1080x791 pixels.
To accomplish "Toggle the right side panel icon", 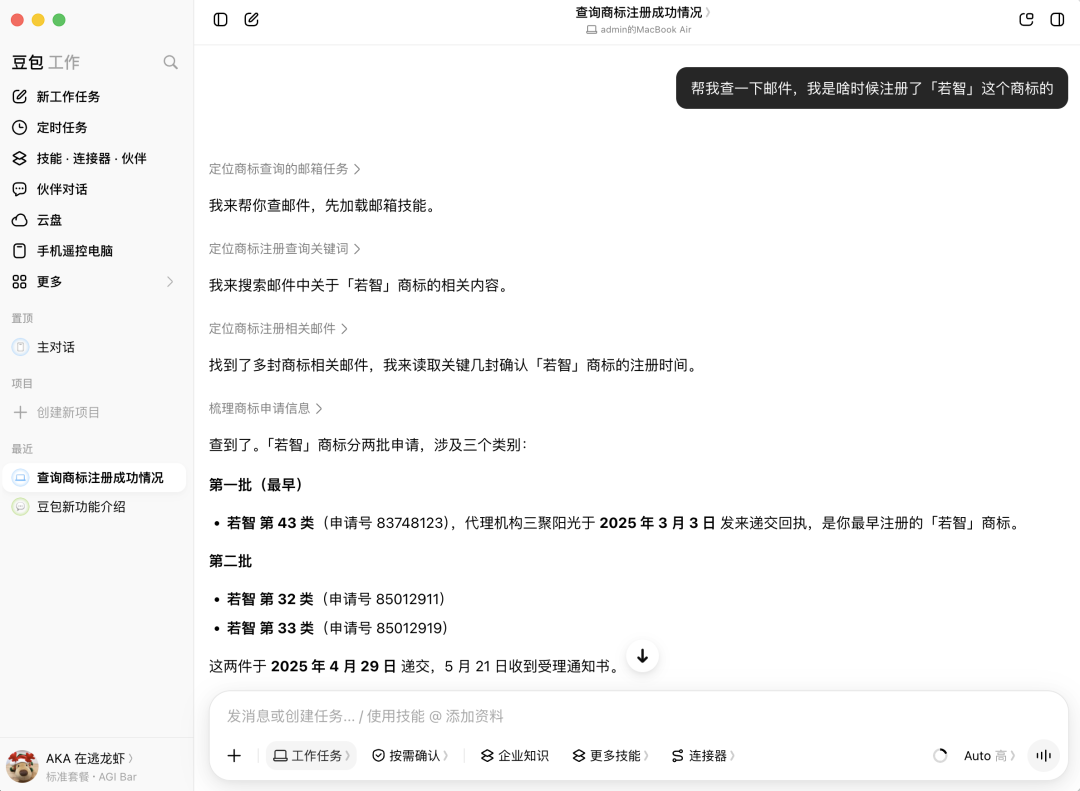I will point(1057,19).
